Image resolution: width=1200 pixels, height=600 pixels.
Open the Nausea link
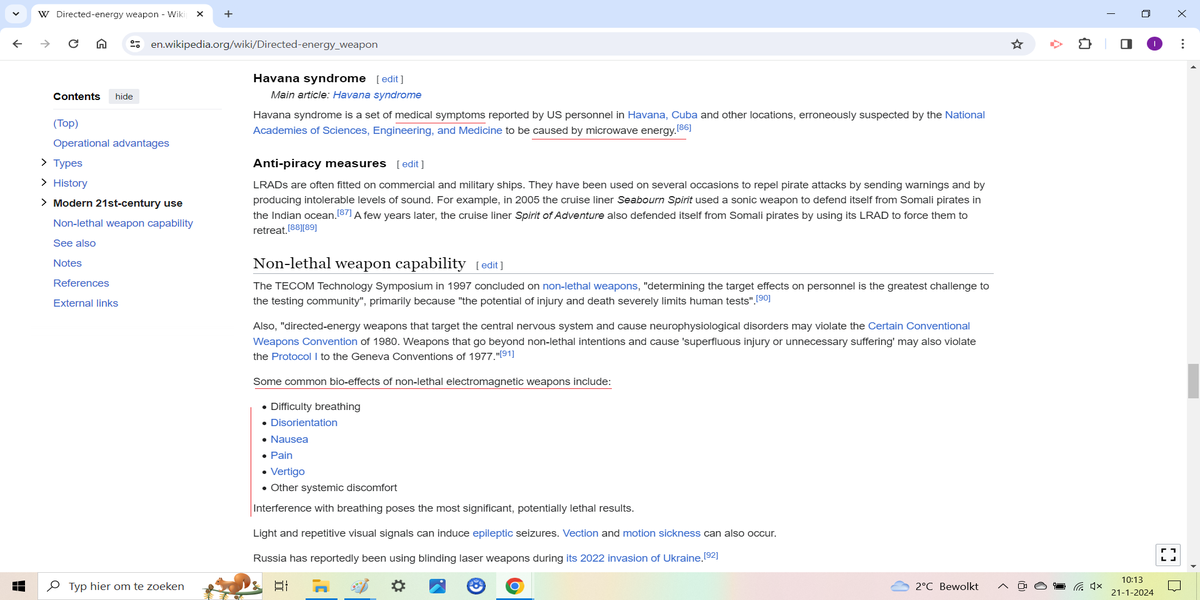(289, 439)
